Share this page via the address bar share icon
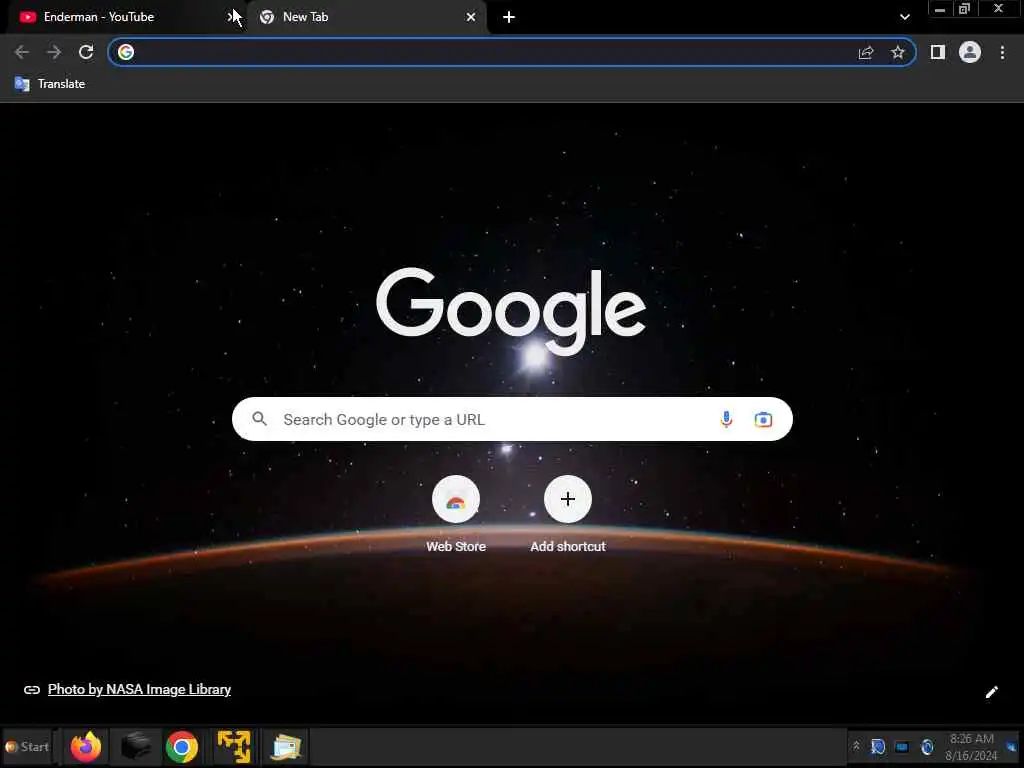Viewport: 1024px width, 768px height. click(866, 52)
